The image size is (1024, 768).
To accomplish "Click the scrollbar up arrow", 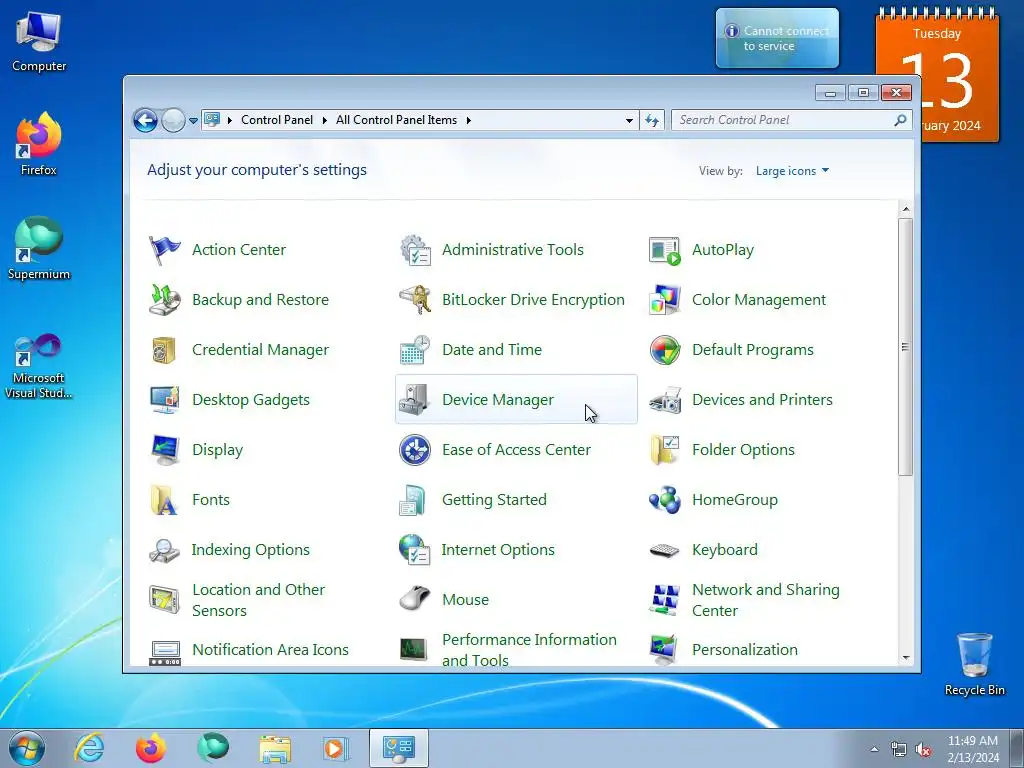I will point(906,209).
